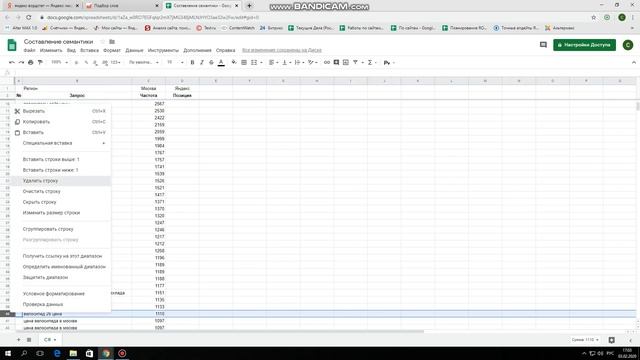Image resolution: width=640 pixels, height=360 pixels.
Task: Open the Изменить menu
Action: (x=51, y=50)
